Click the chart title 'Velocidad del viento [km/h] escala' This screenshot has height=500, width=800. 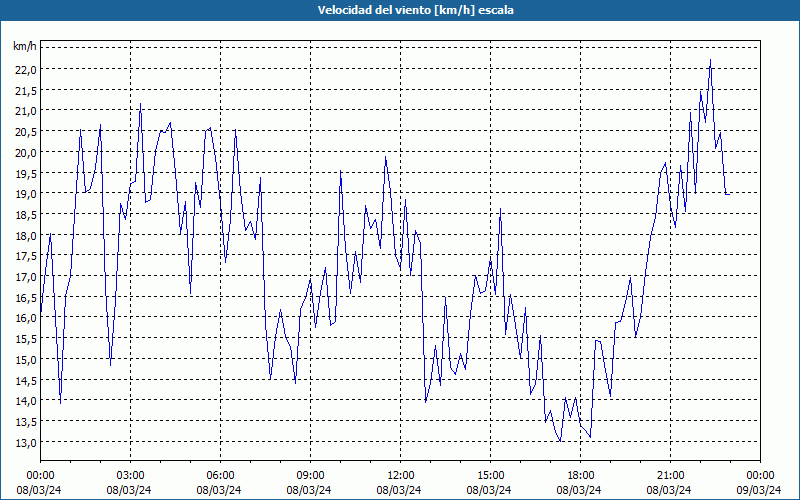tap(415, 10)
